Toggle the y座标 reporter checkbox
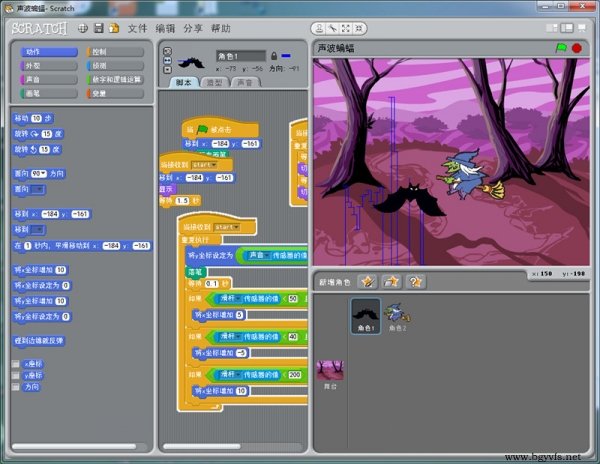The width and height of the screenshot is (600, 464). (16, 376)
